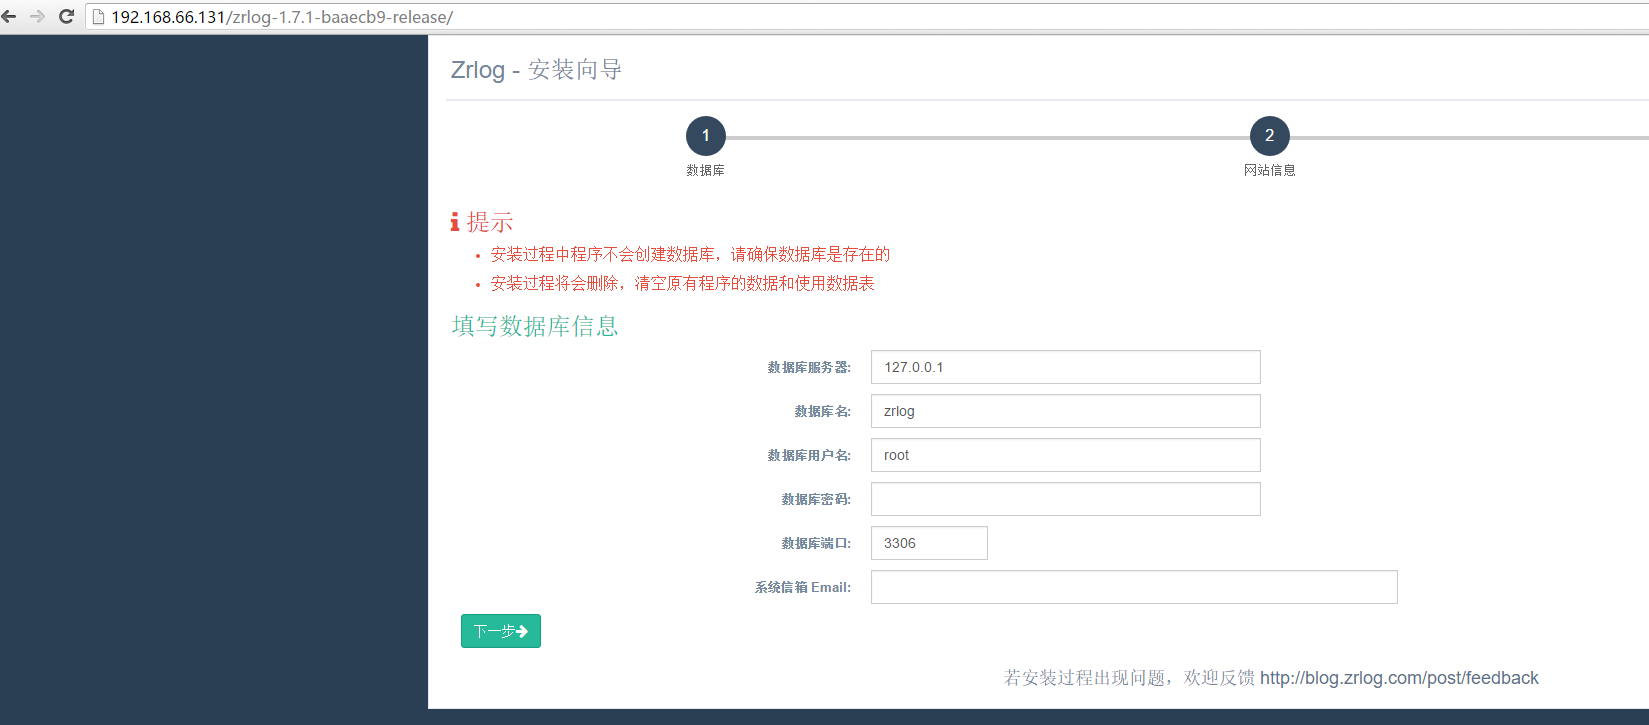Click the green 下一步 button
1649x725 pixels.
501,631
